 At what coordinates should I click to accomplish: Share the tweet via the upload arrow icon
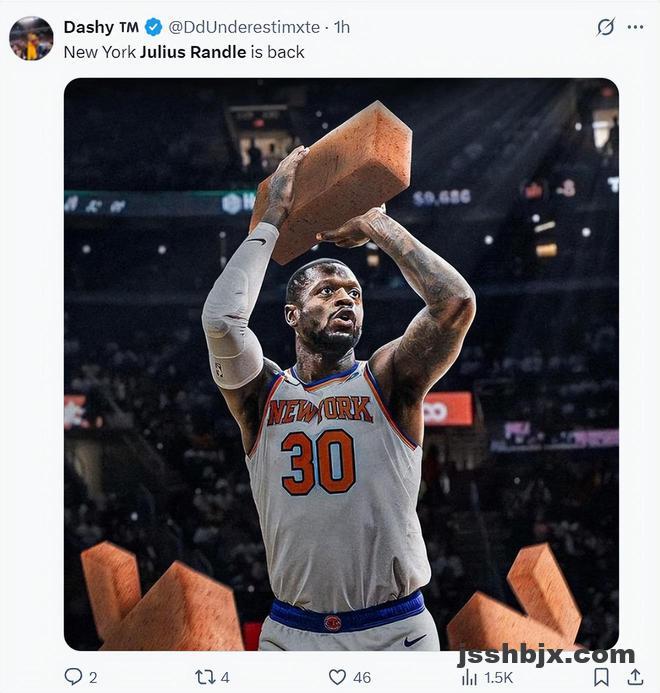point(635,677)
